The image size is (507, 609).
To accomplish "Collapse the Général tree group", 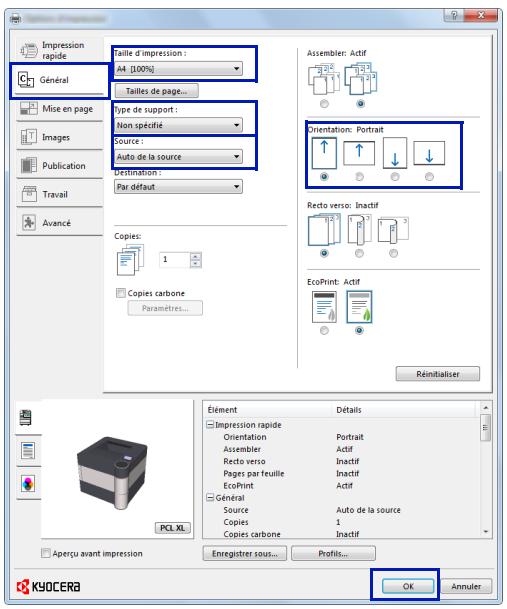I will click(210, 498).
